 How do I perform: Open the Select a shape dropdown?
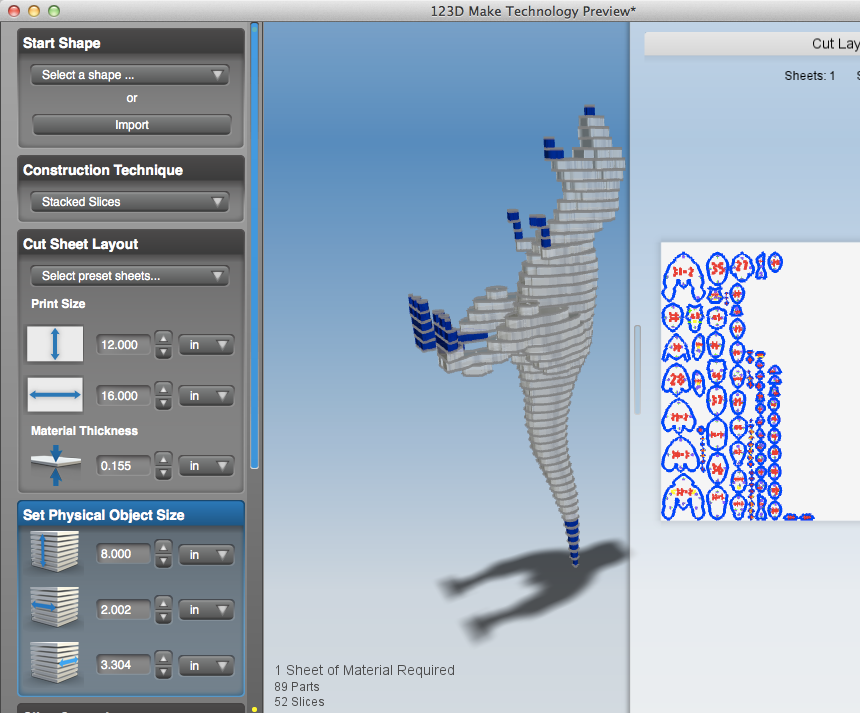click(x=130, y=75)
